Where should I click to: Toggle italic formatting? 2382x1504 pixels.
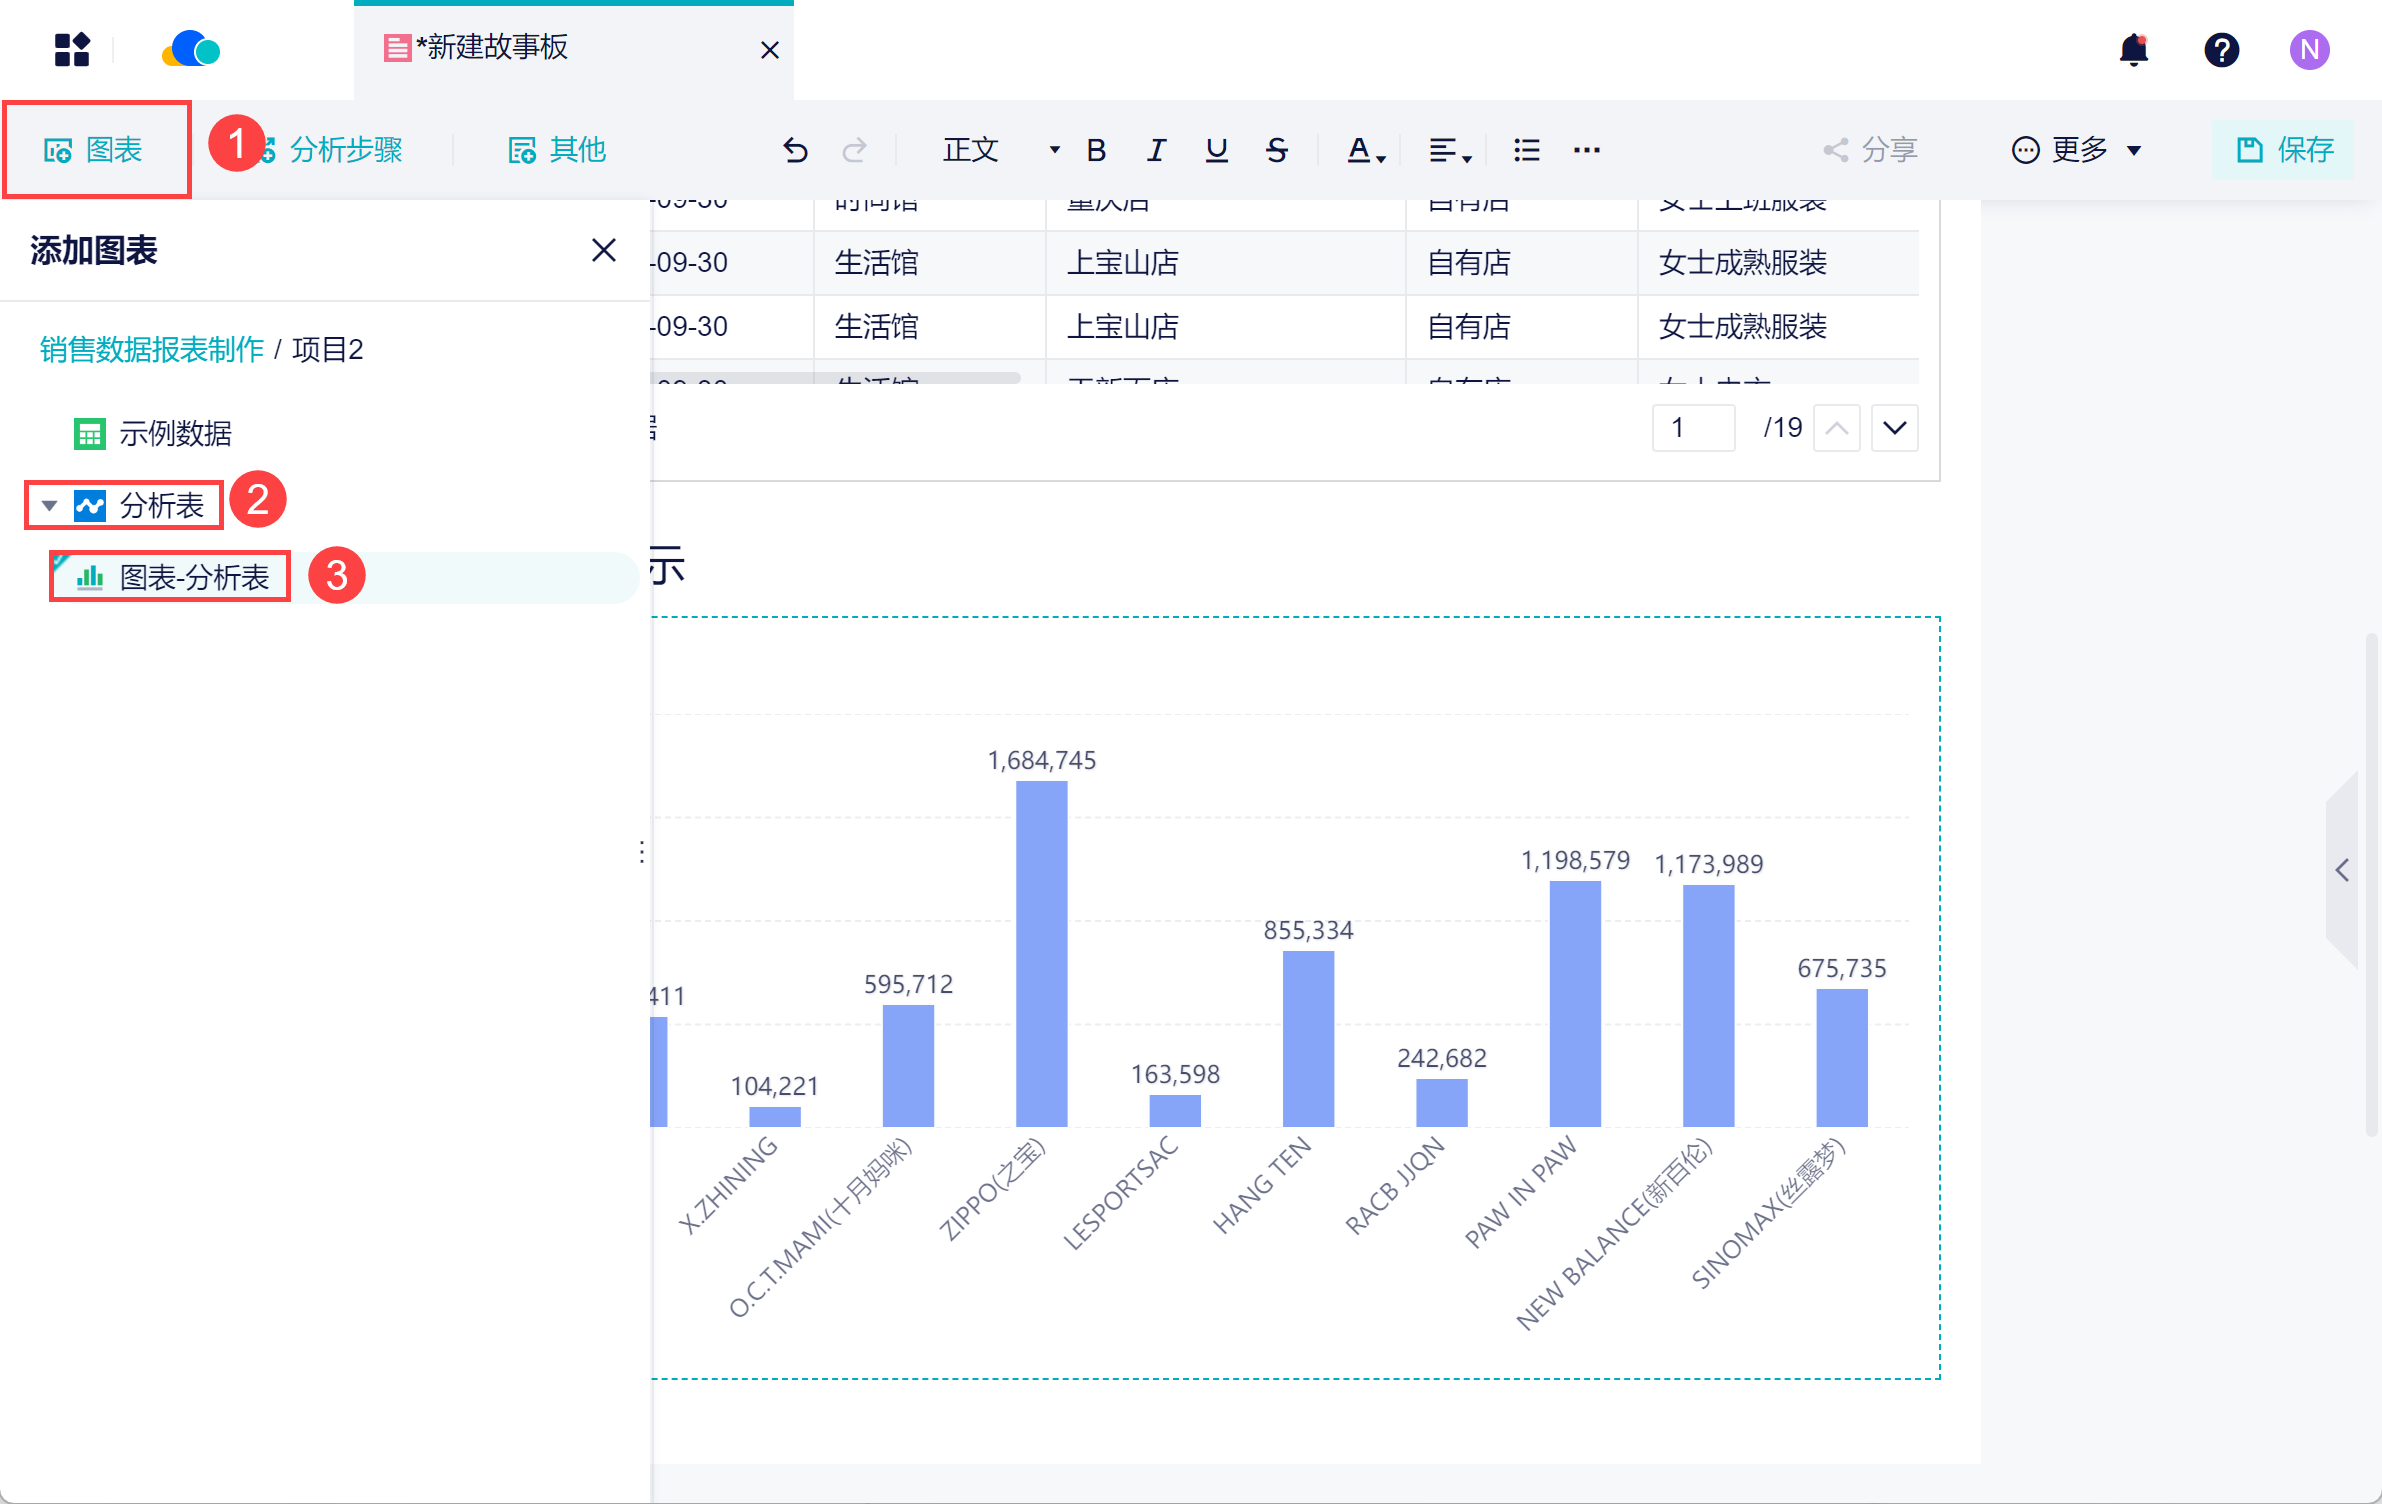click(x=1156, y=150)
